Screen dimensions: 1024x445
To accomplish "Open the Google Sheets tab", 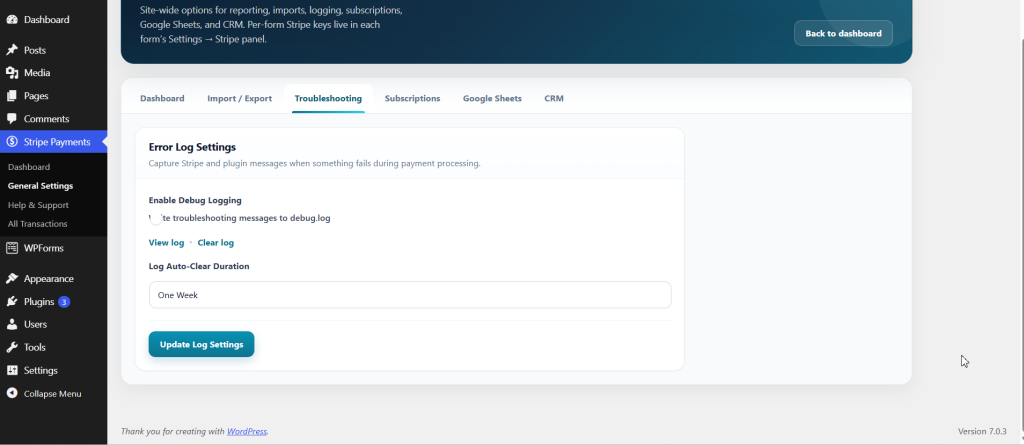I will [492, 99].
